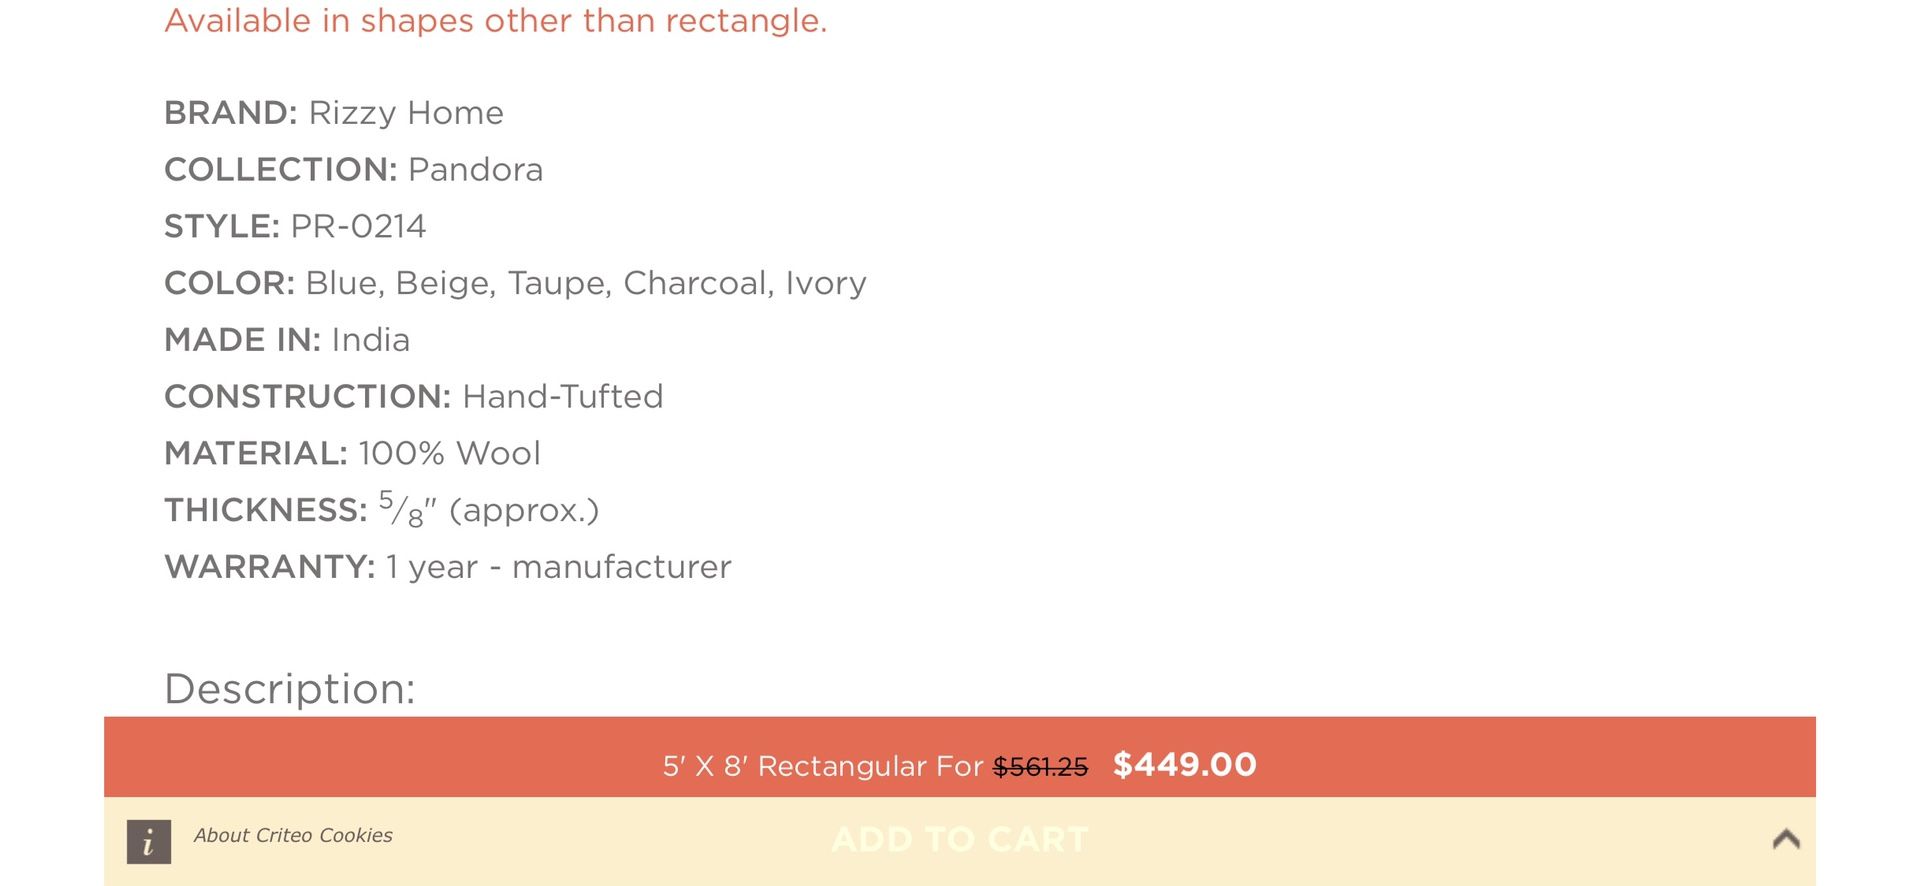
Task: Click the Pandora collection name
Action: coord(476,170)
